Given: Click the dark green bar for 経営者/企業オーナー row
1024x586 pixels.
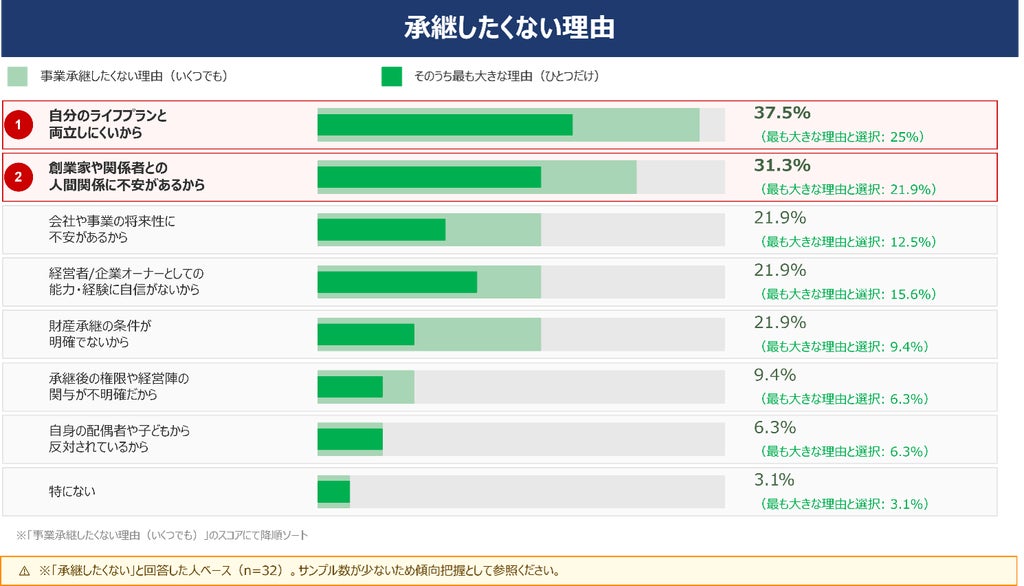Looking at the screenshot, I should click(x=397, y=282).
